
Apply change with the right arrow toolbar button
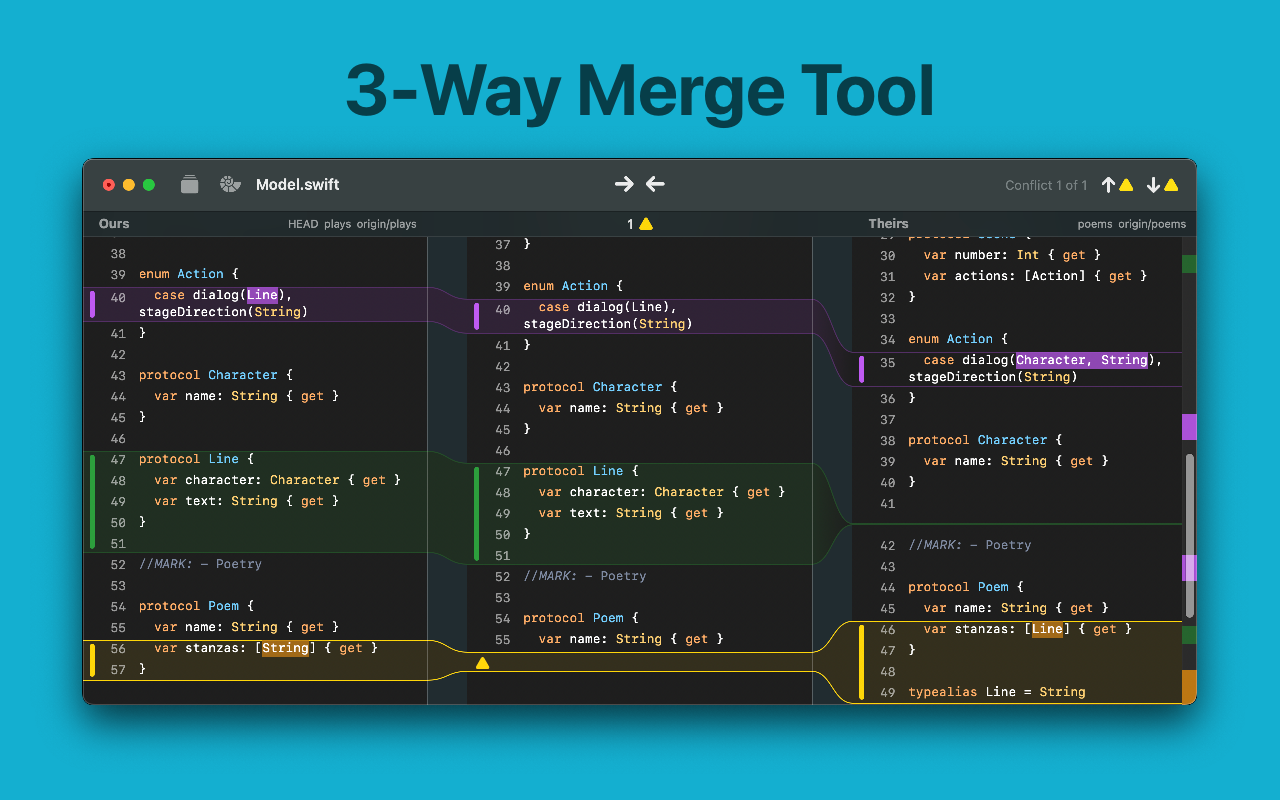point(624,184)
